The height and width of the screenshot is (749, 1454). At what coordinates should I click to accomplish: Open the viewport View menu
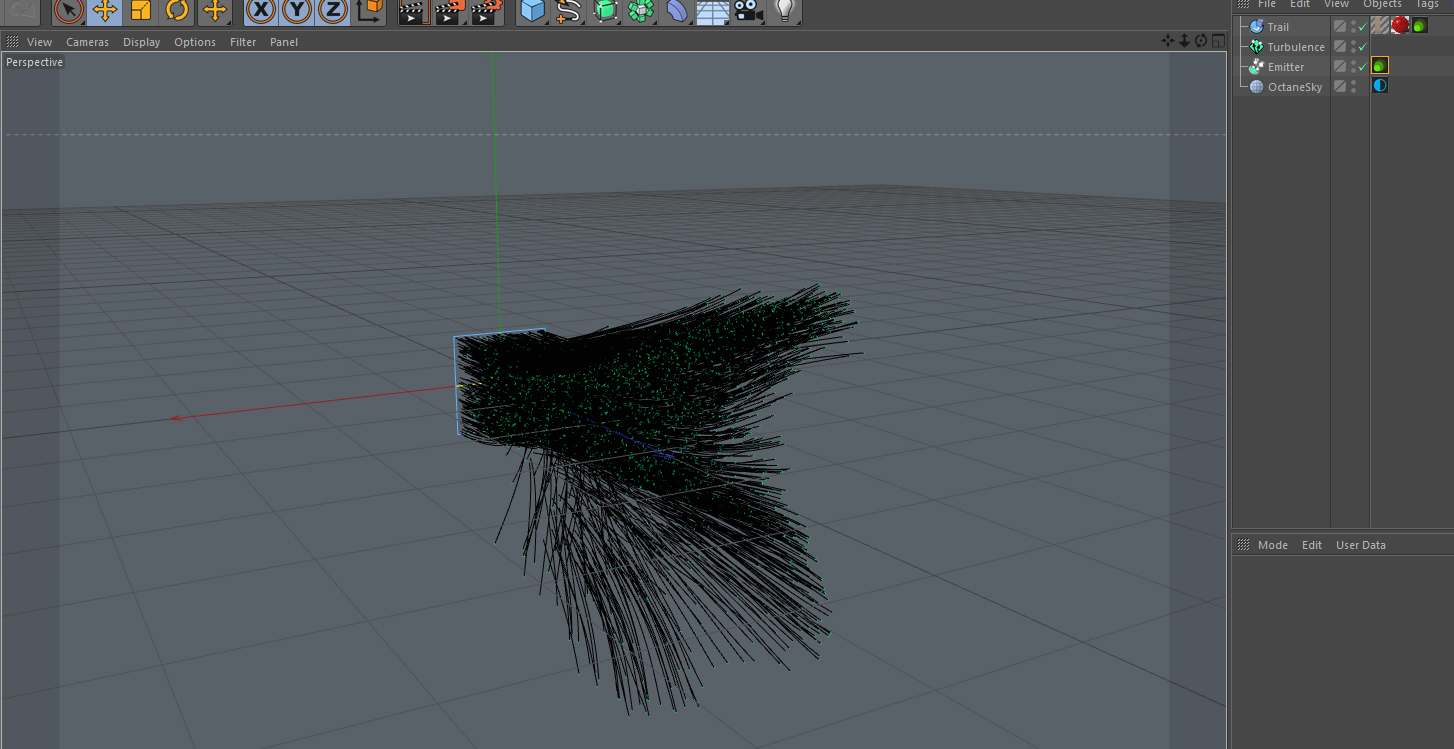[x=39, y=42]
